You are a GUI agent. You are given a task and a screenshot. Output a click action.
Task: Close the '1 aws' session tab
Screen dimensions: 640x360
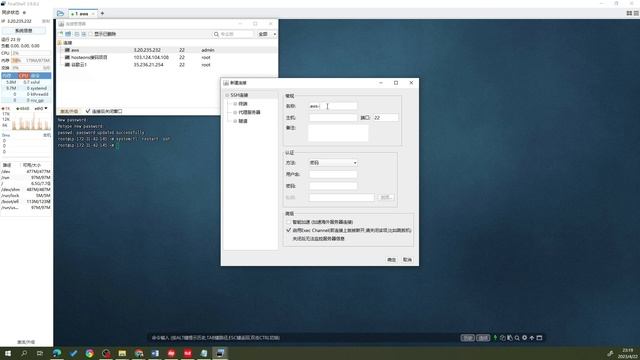point(93,14)
